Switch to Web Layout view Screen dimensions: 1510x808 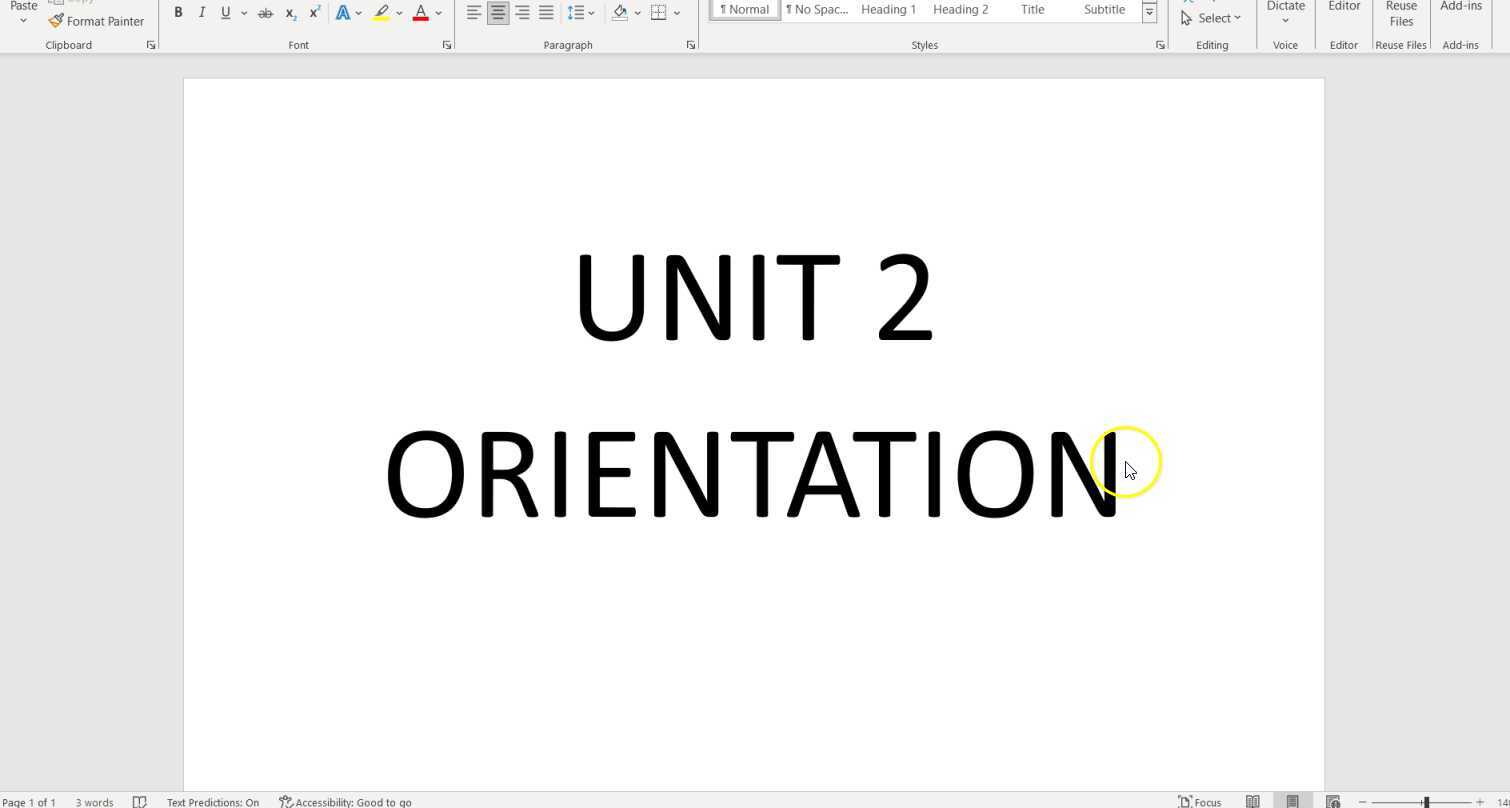(x=1332, y=801)
